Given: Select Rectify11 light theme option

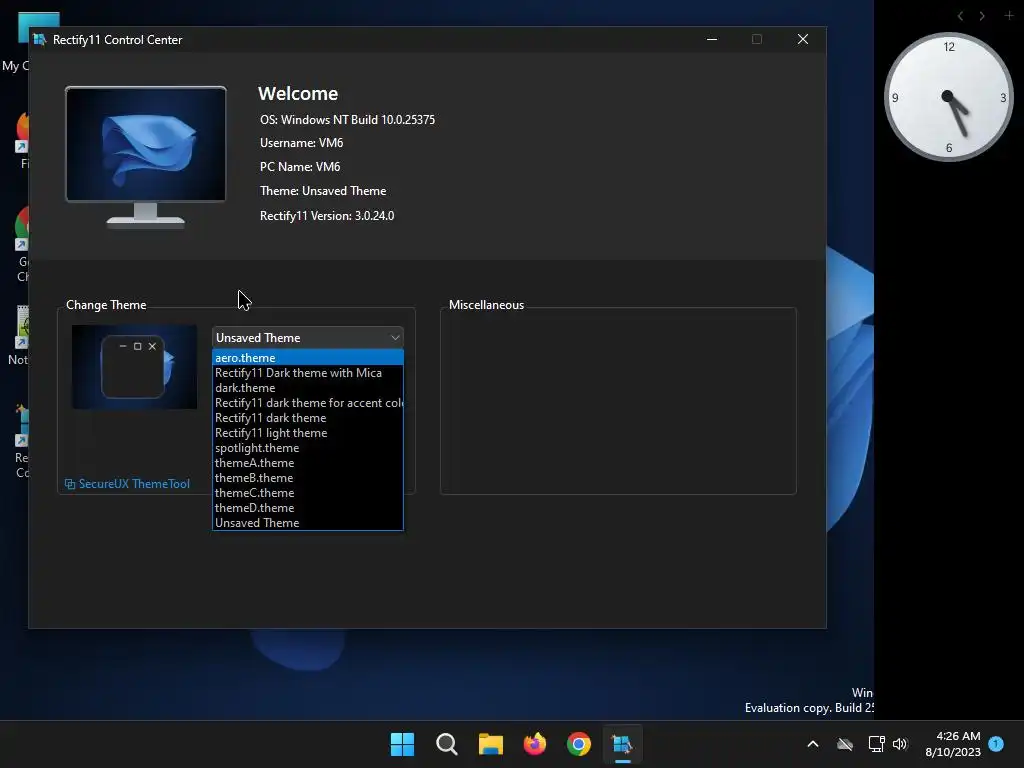Looking at the screenshot, I should [308, 433].
